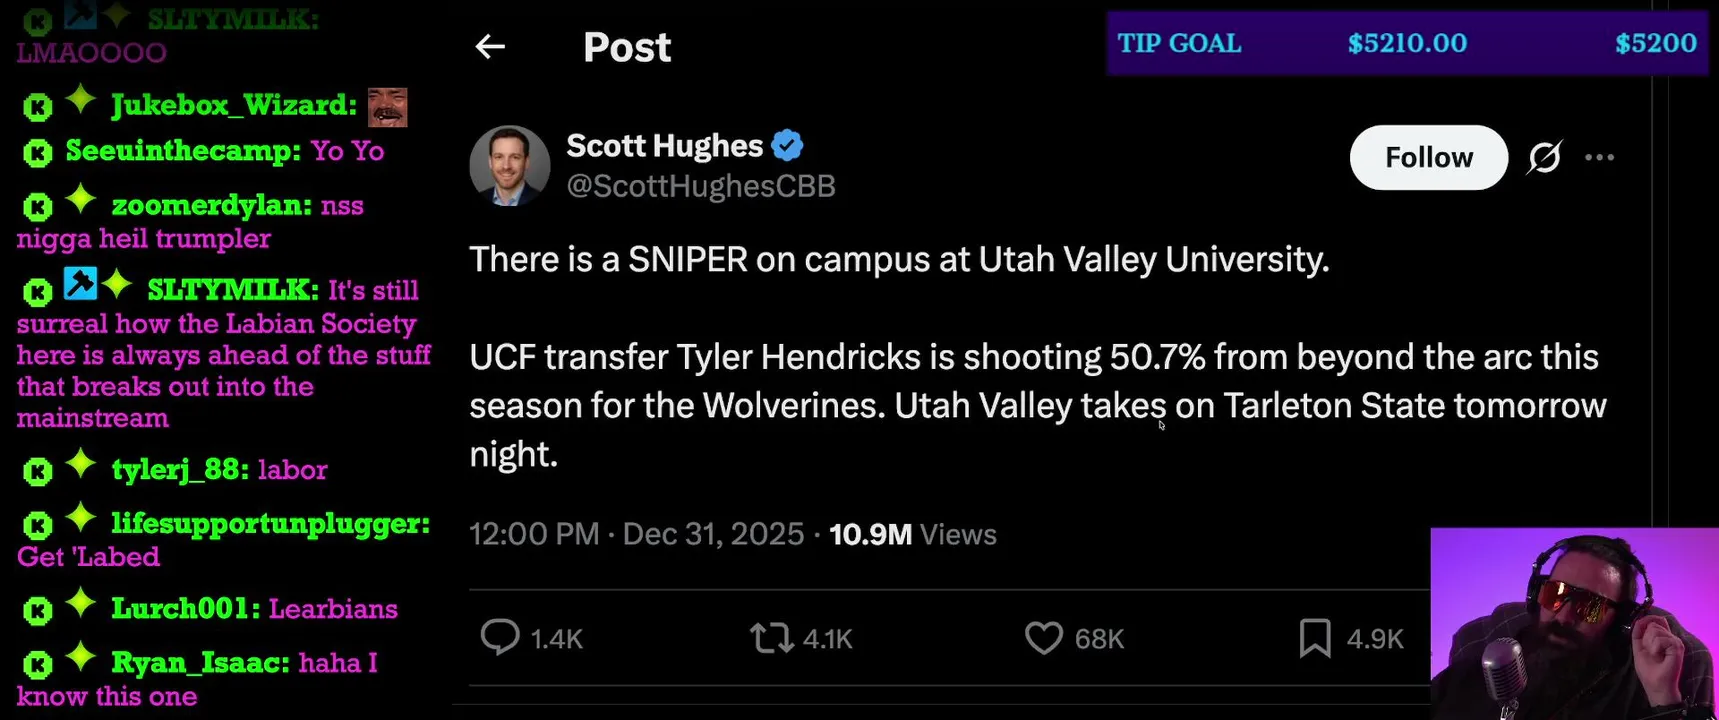
Task: Open the 12:00 PM Dec 31 timestamp
Action: coord(636,535)
